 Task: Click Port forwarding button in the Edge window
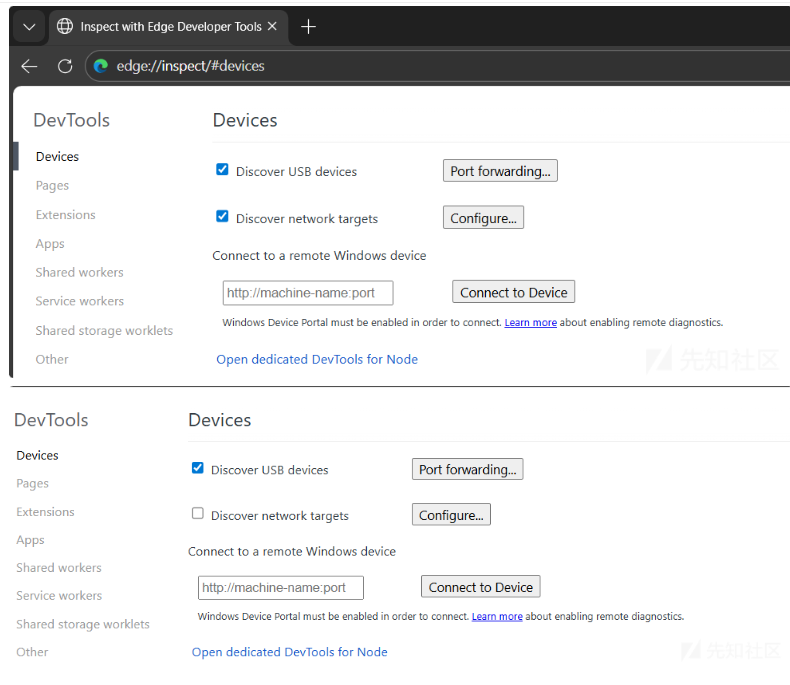[500, 171]
